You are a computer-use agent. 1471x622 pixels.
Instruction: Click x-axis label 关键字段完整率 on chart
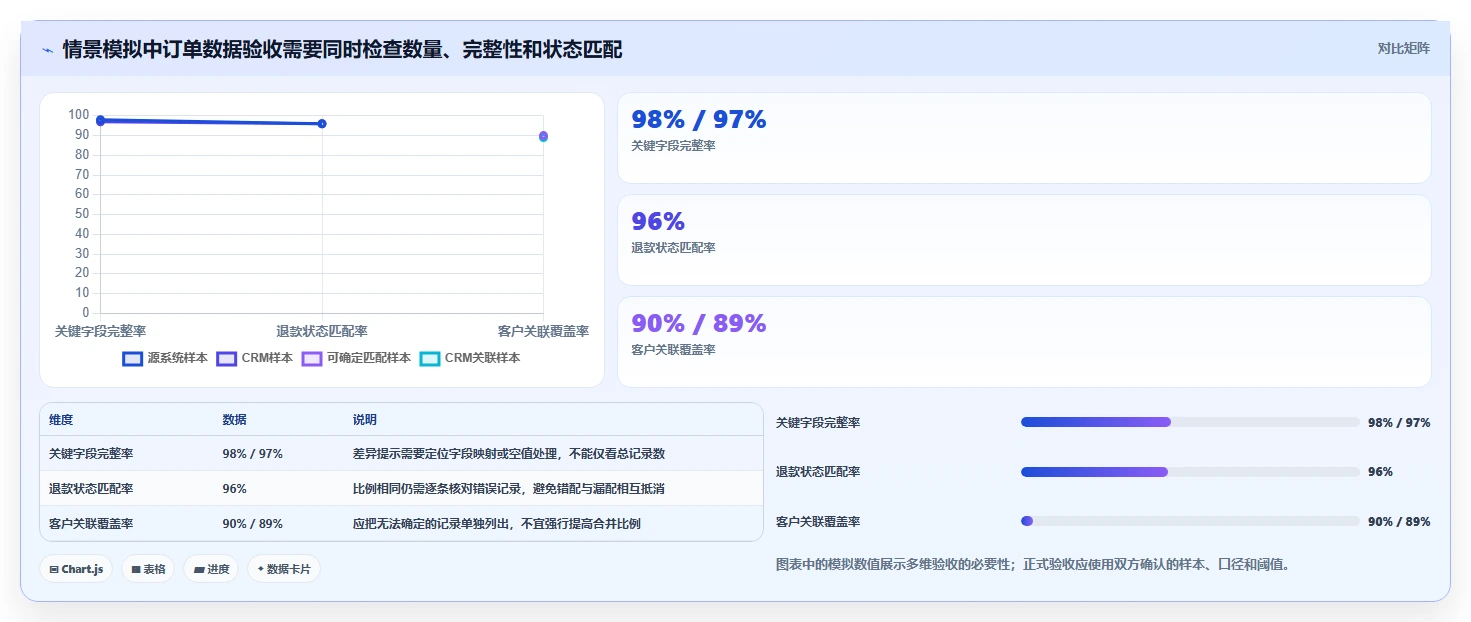[100, 331]
